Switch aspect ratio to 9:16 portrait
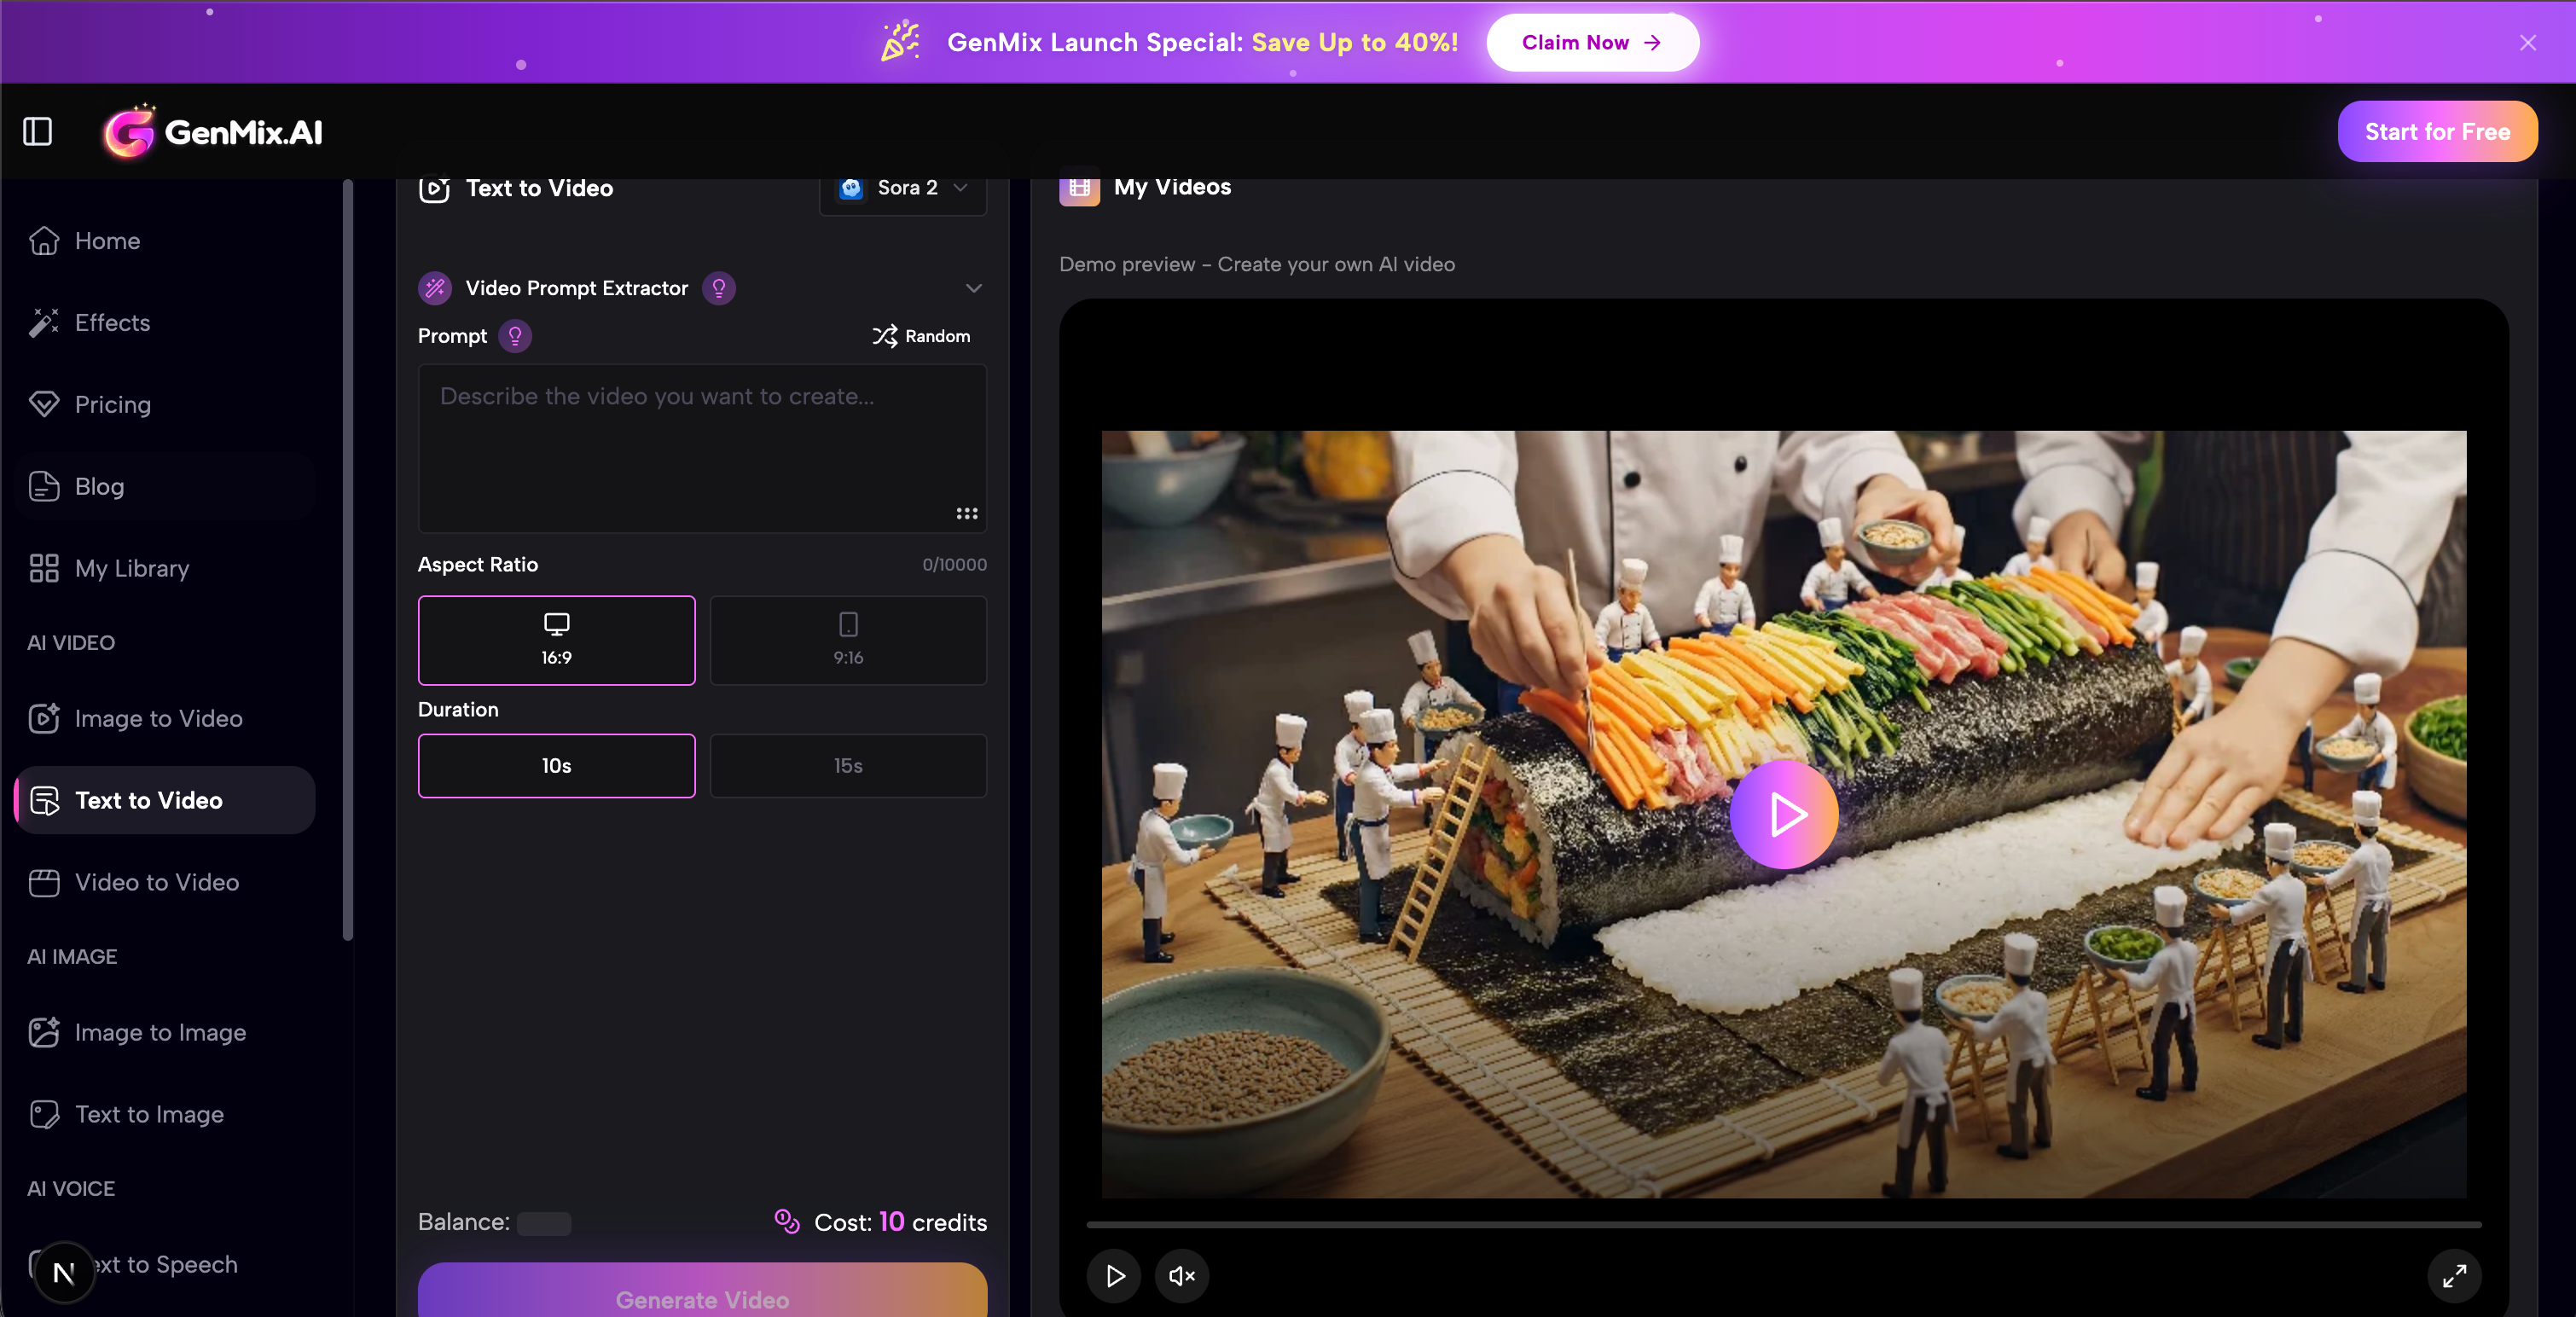Screen dimensions: 2576x1317 847,640
